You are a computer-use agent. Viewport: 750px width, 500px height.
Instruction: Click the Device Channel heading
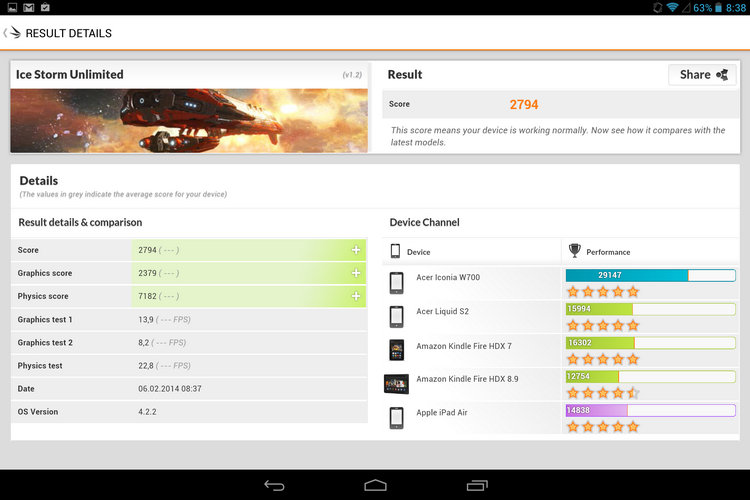point(424,222)
